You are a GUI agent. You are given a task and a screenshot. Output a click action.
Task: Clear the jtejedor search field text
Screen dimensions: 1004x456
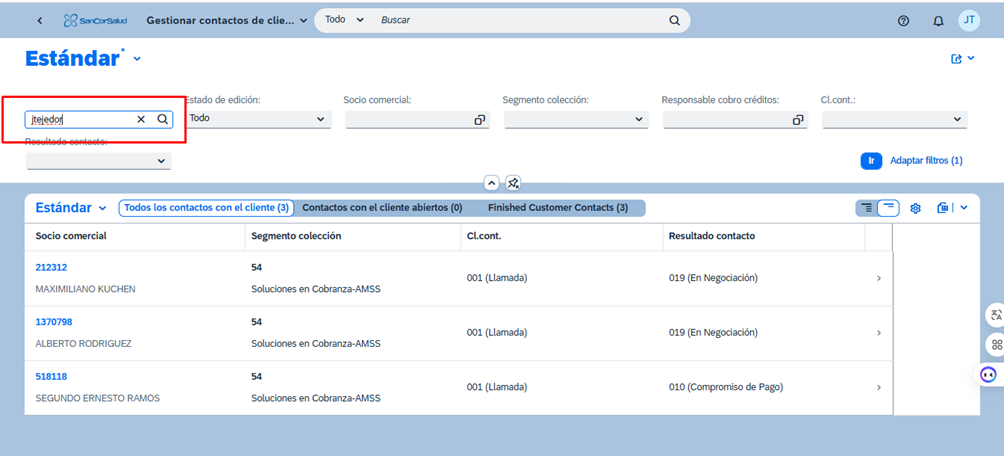(141, 119)
